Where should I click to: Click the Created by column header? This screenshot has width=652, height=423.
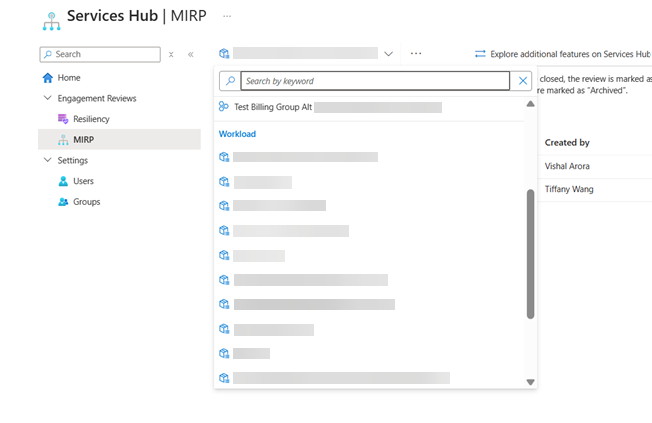(567, 143)
